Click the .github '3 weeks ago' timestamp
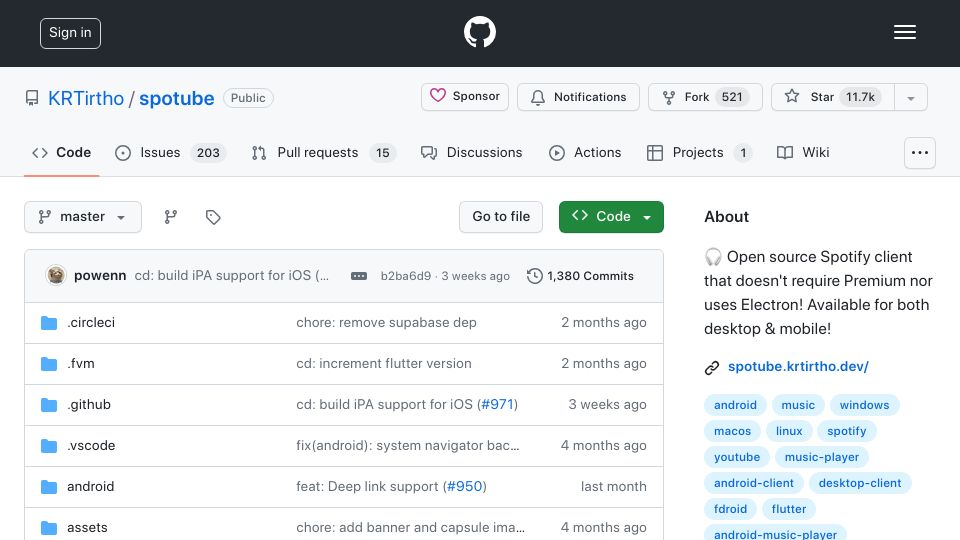 tap(607, 405)
